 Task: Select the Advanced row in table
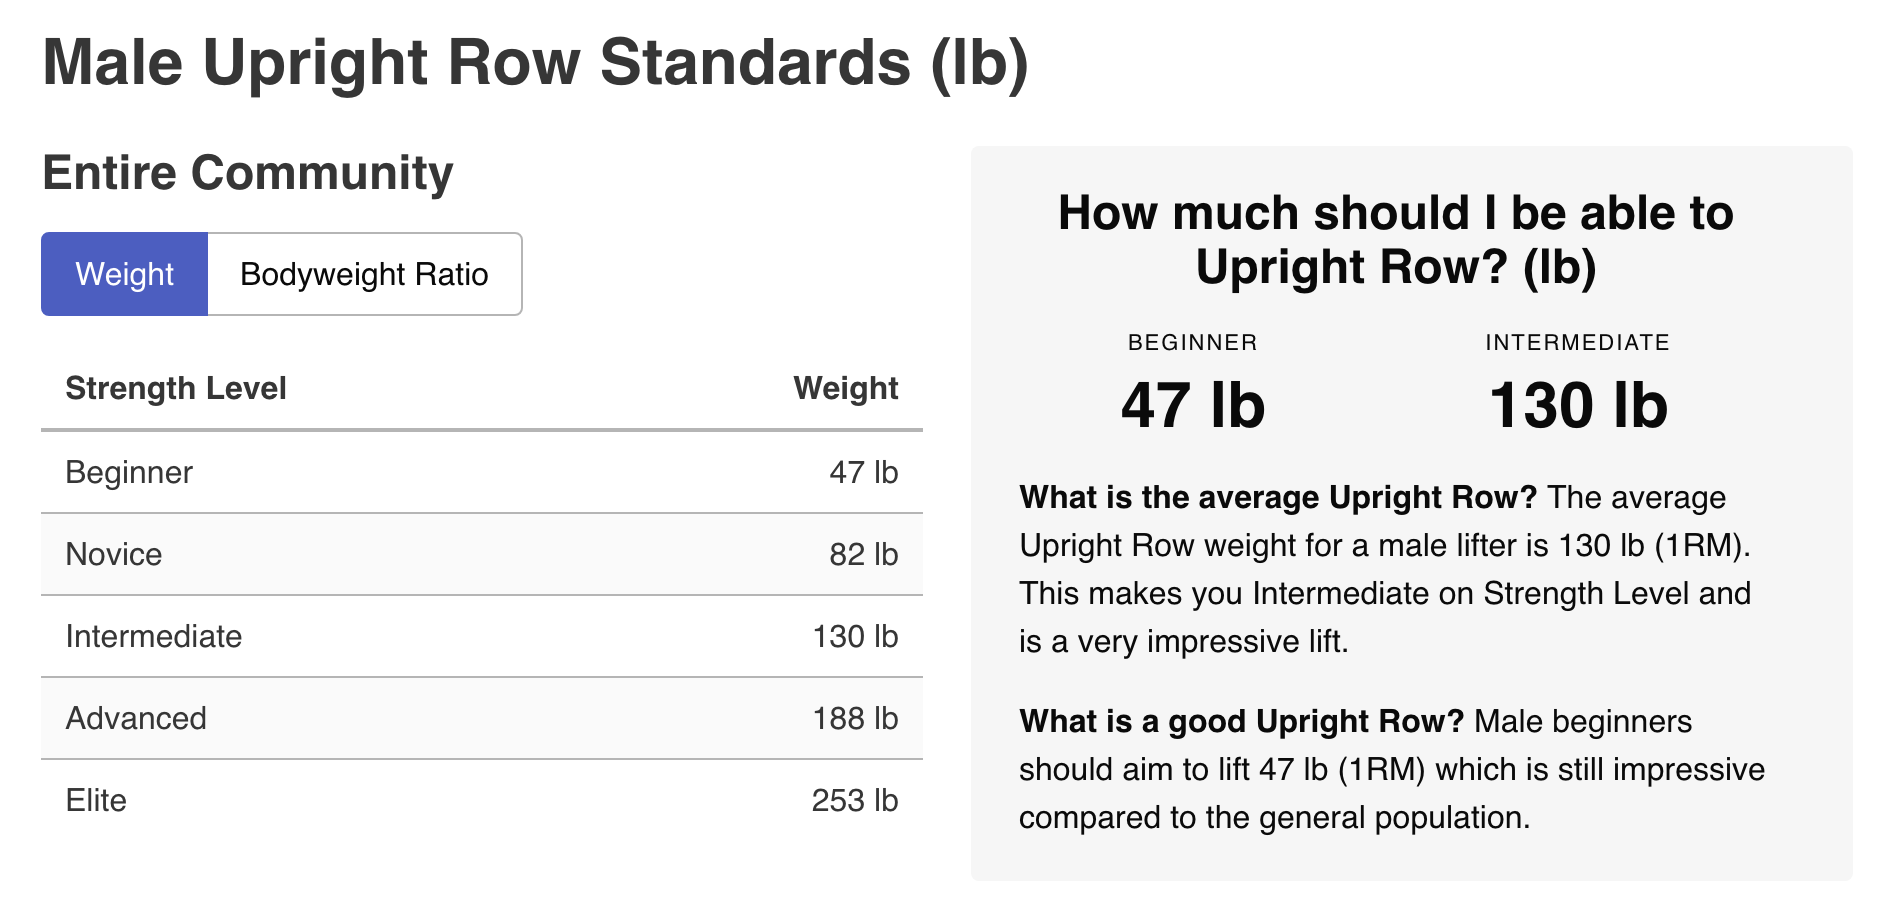481,718
